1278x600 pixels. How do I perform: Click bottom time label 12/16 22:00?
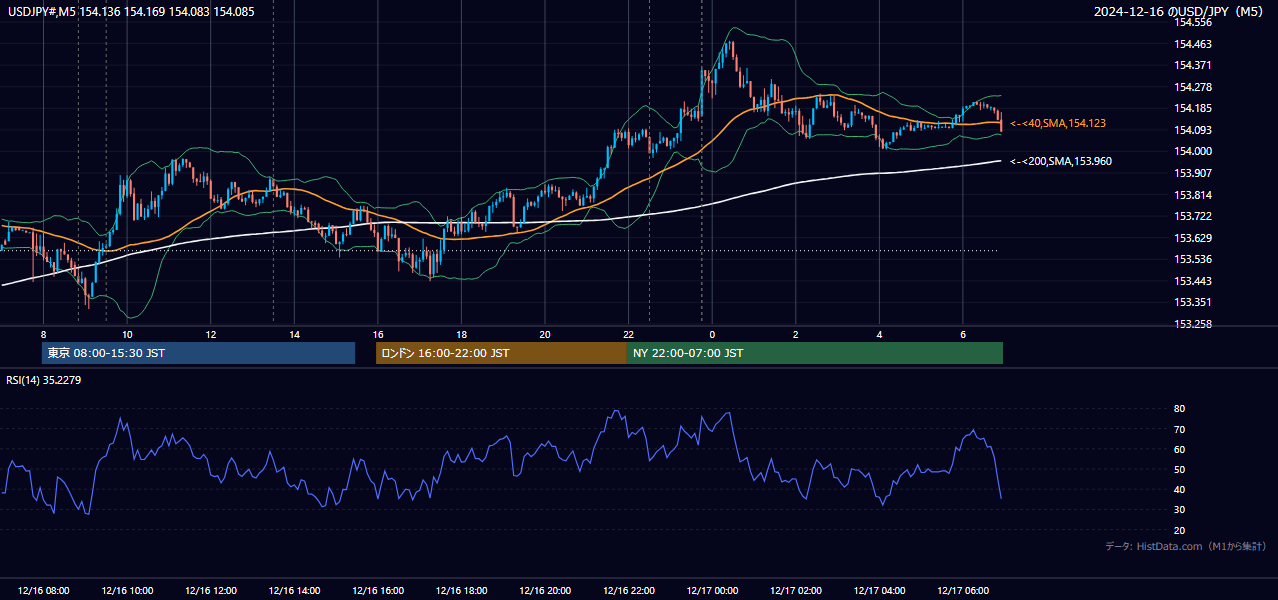[x=629, y=591]
